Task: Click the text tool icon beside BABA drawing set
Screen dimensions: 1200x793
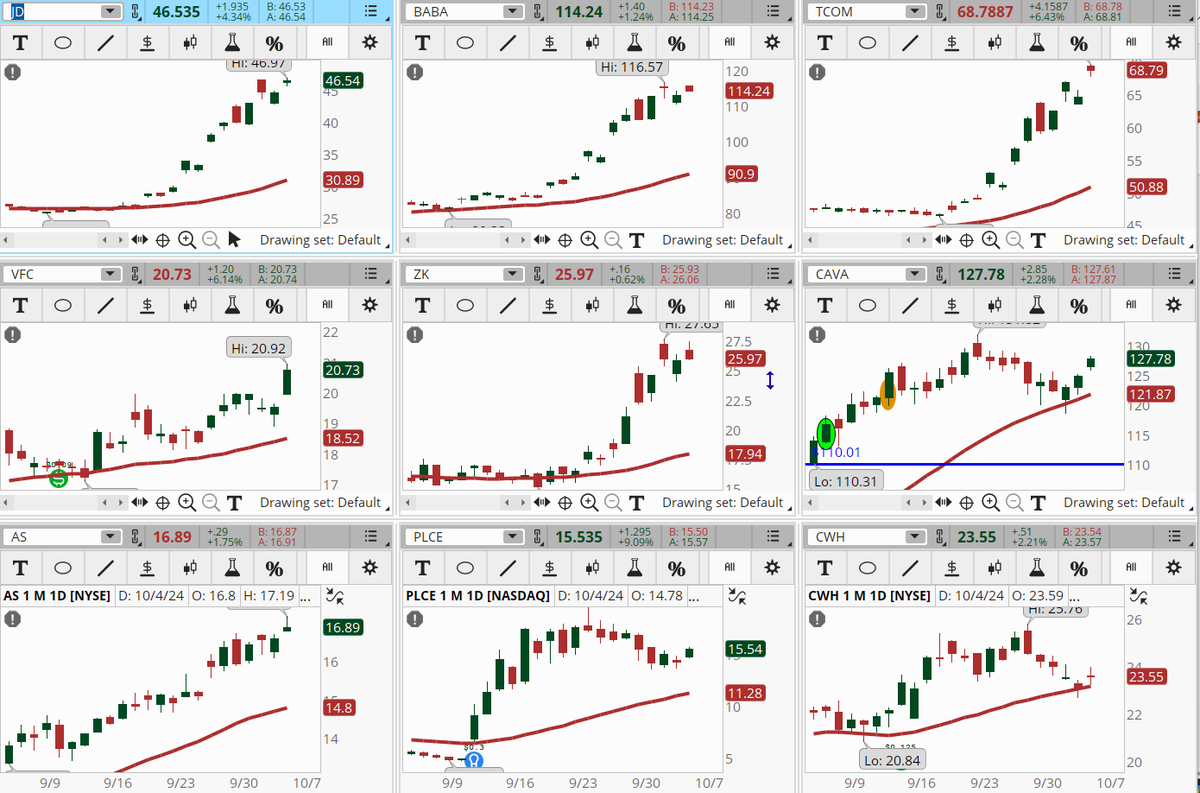Action: click(637, 240)
